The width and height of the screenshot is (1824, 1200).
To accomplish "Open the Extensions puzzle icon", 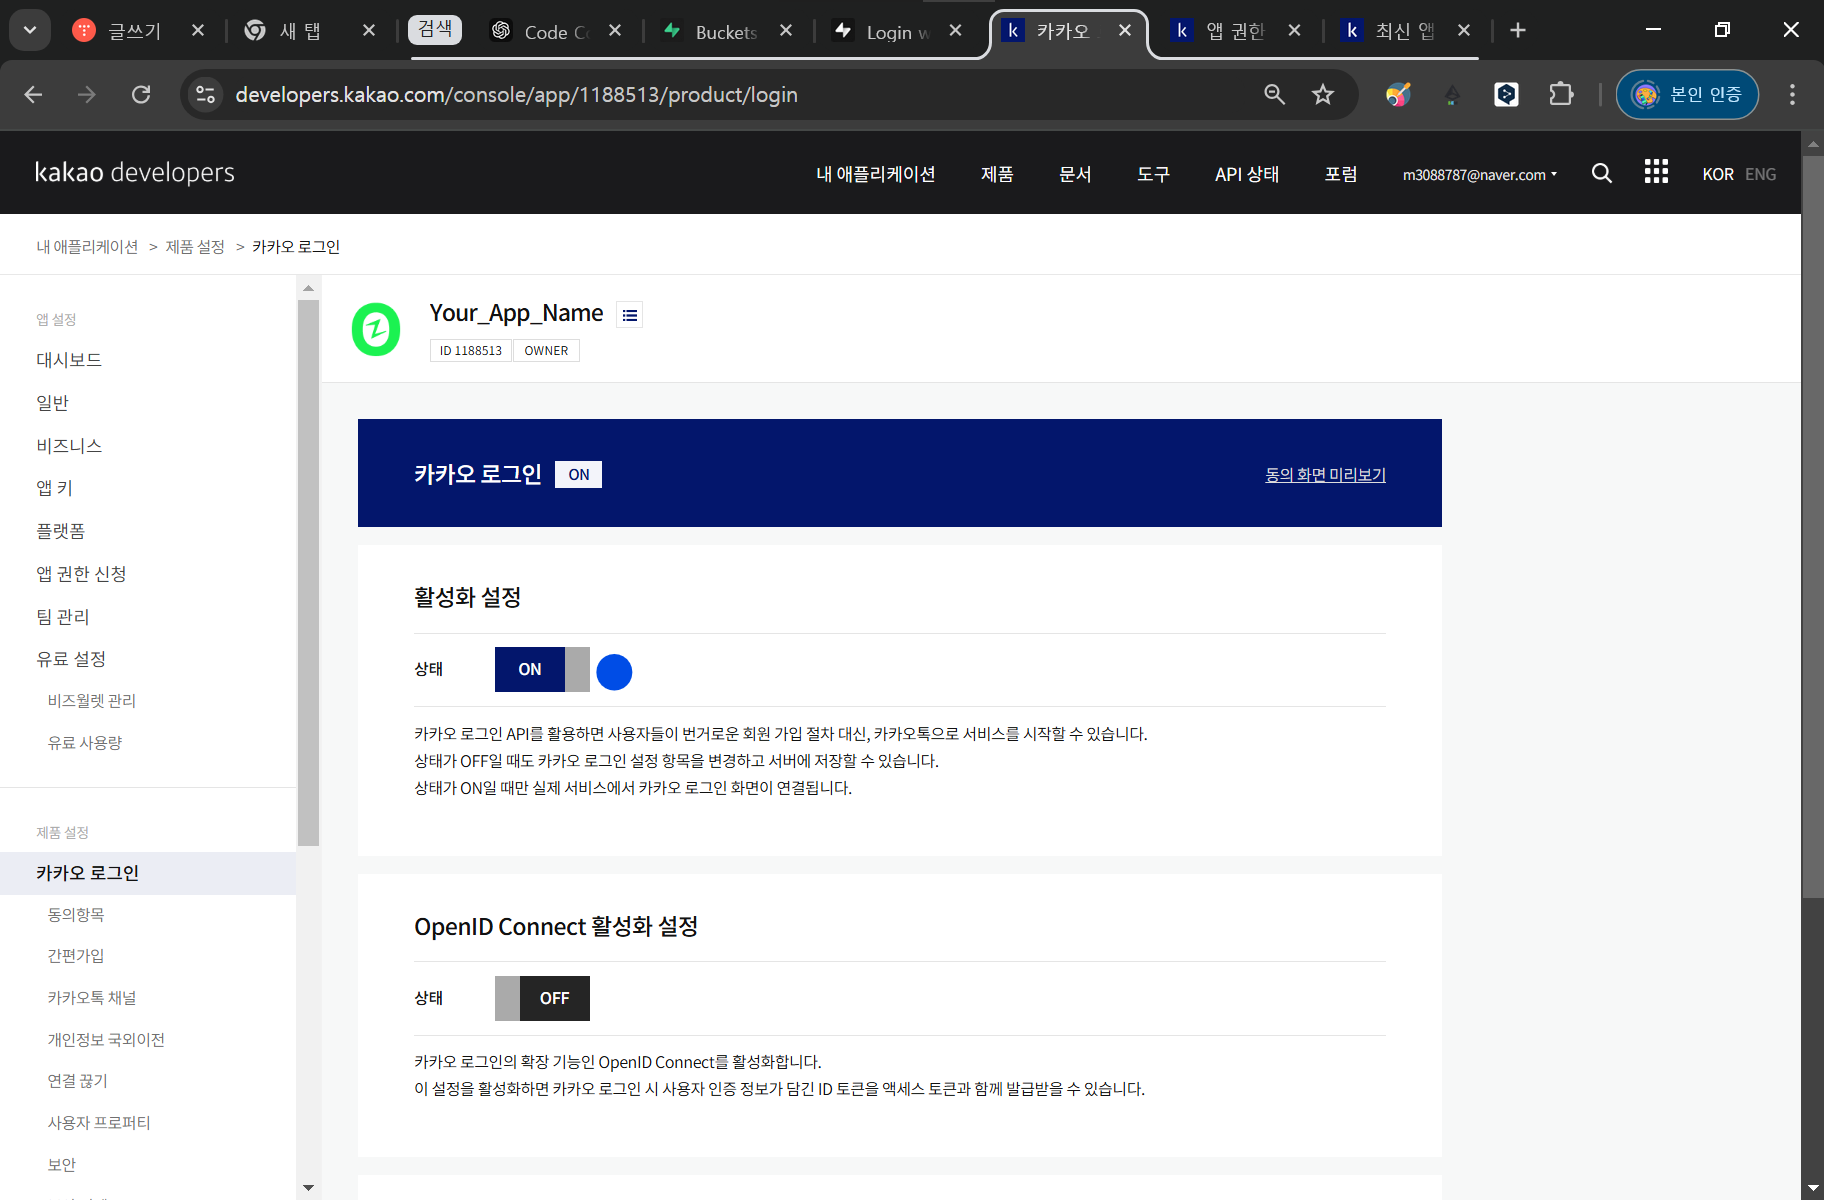I will point(1561,94).
